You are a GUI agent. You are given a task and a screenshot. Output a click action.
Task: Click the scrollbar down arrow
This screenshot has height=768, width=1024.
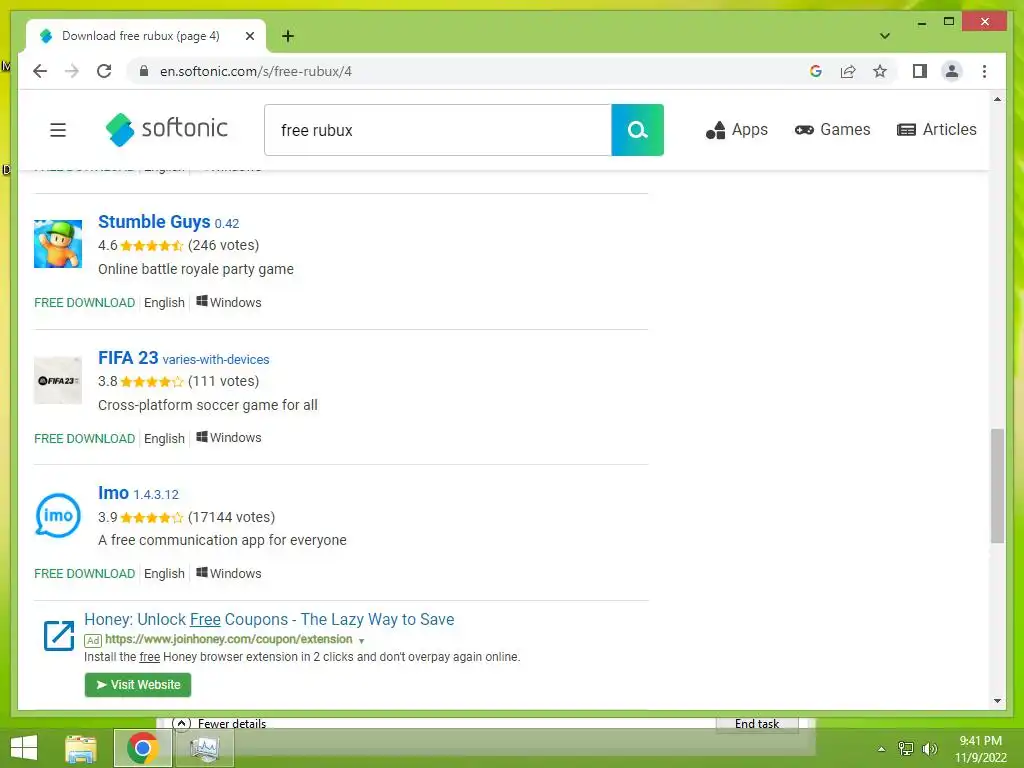pyautogui.click(x=997, y=701)
